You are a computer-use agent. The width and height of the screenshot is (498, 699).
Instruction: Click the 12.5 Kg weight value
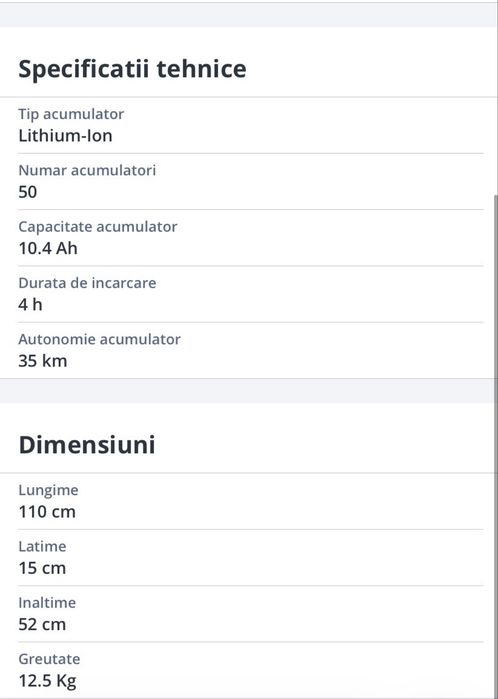click(x=47, y=681)
